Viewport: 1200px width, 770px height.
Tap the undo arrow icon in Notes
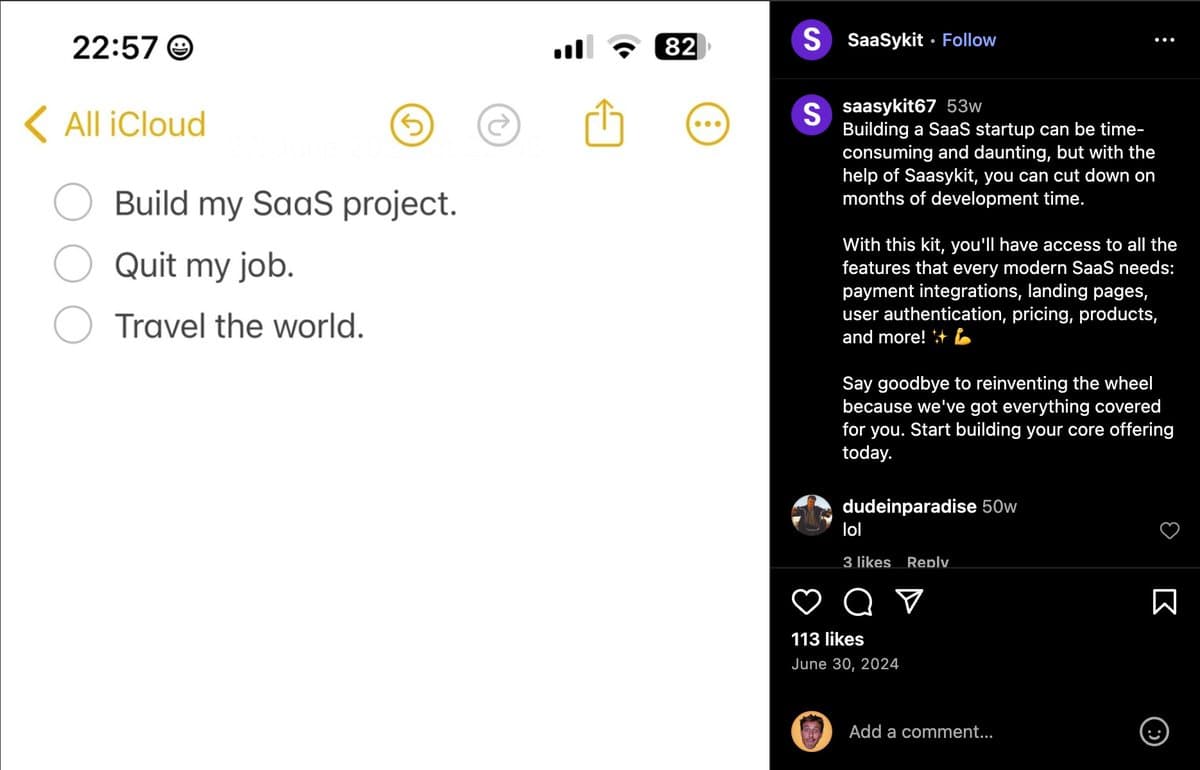[411, 125]
